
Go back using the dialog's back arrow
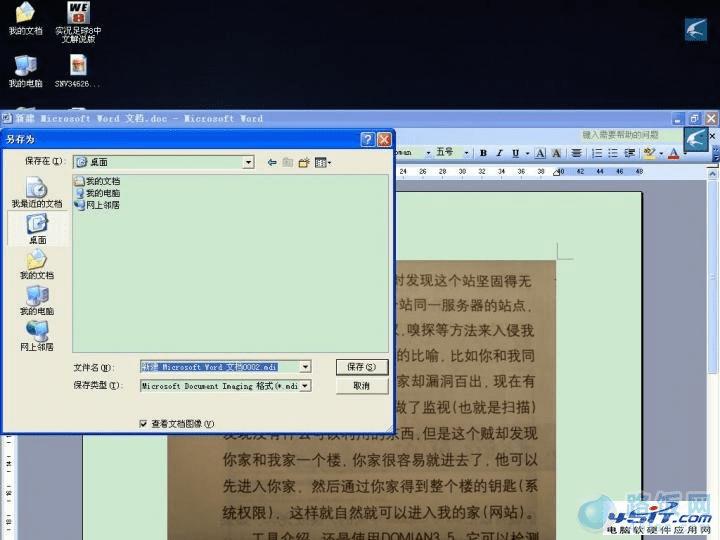[x=272, y=162]
